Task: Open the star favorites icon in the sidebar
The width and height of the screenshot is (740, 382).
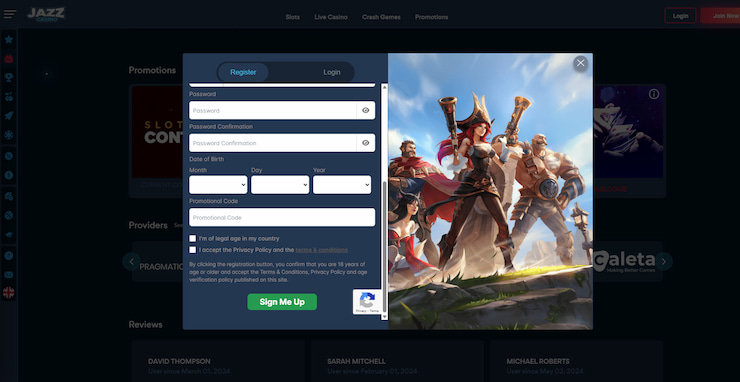Action: 8,40
